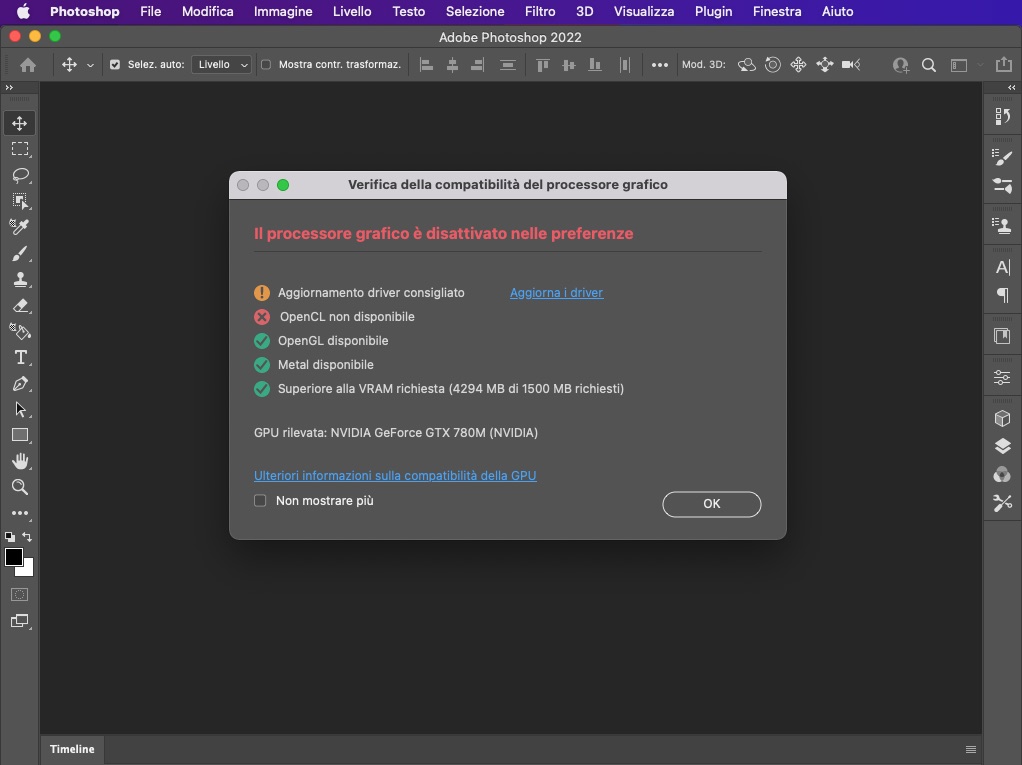
Task: Select the Rectangle shape tool
Action: (x=20, y=435)
